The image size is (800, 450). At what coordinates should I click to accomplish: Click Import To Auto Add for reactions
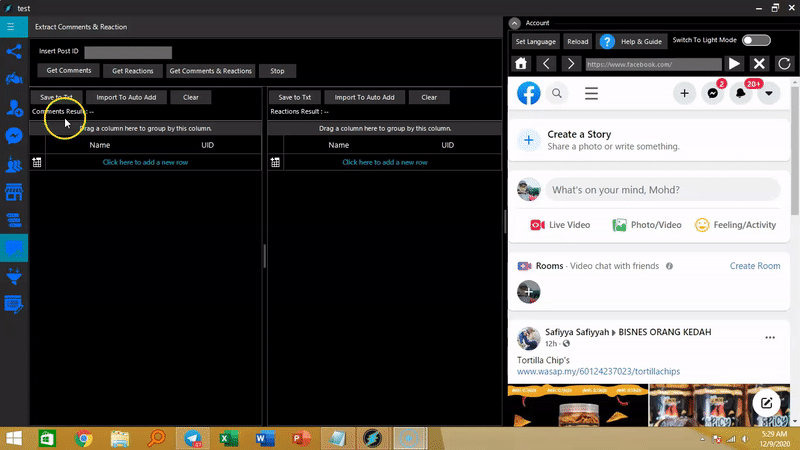coord(364,97)
